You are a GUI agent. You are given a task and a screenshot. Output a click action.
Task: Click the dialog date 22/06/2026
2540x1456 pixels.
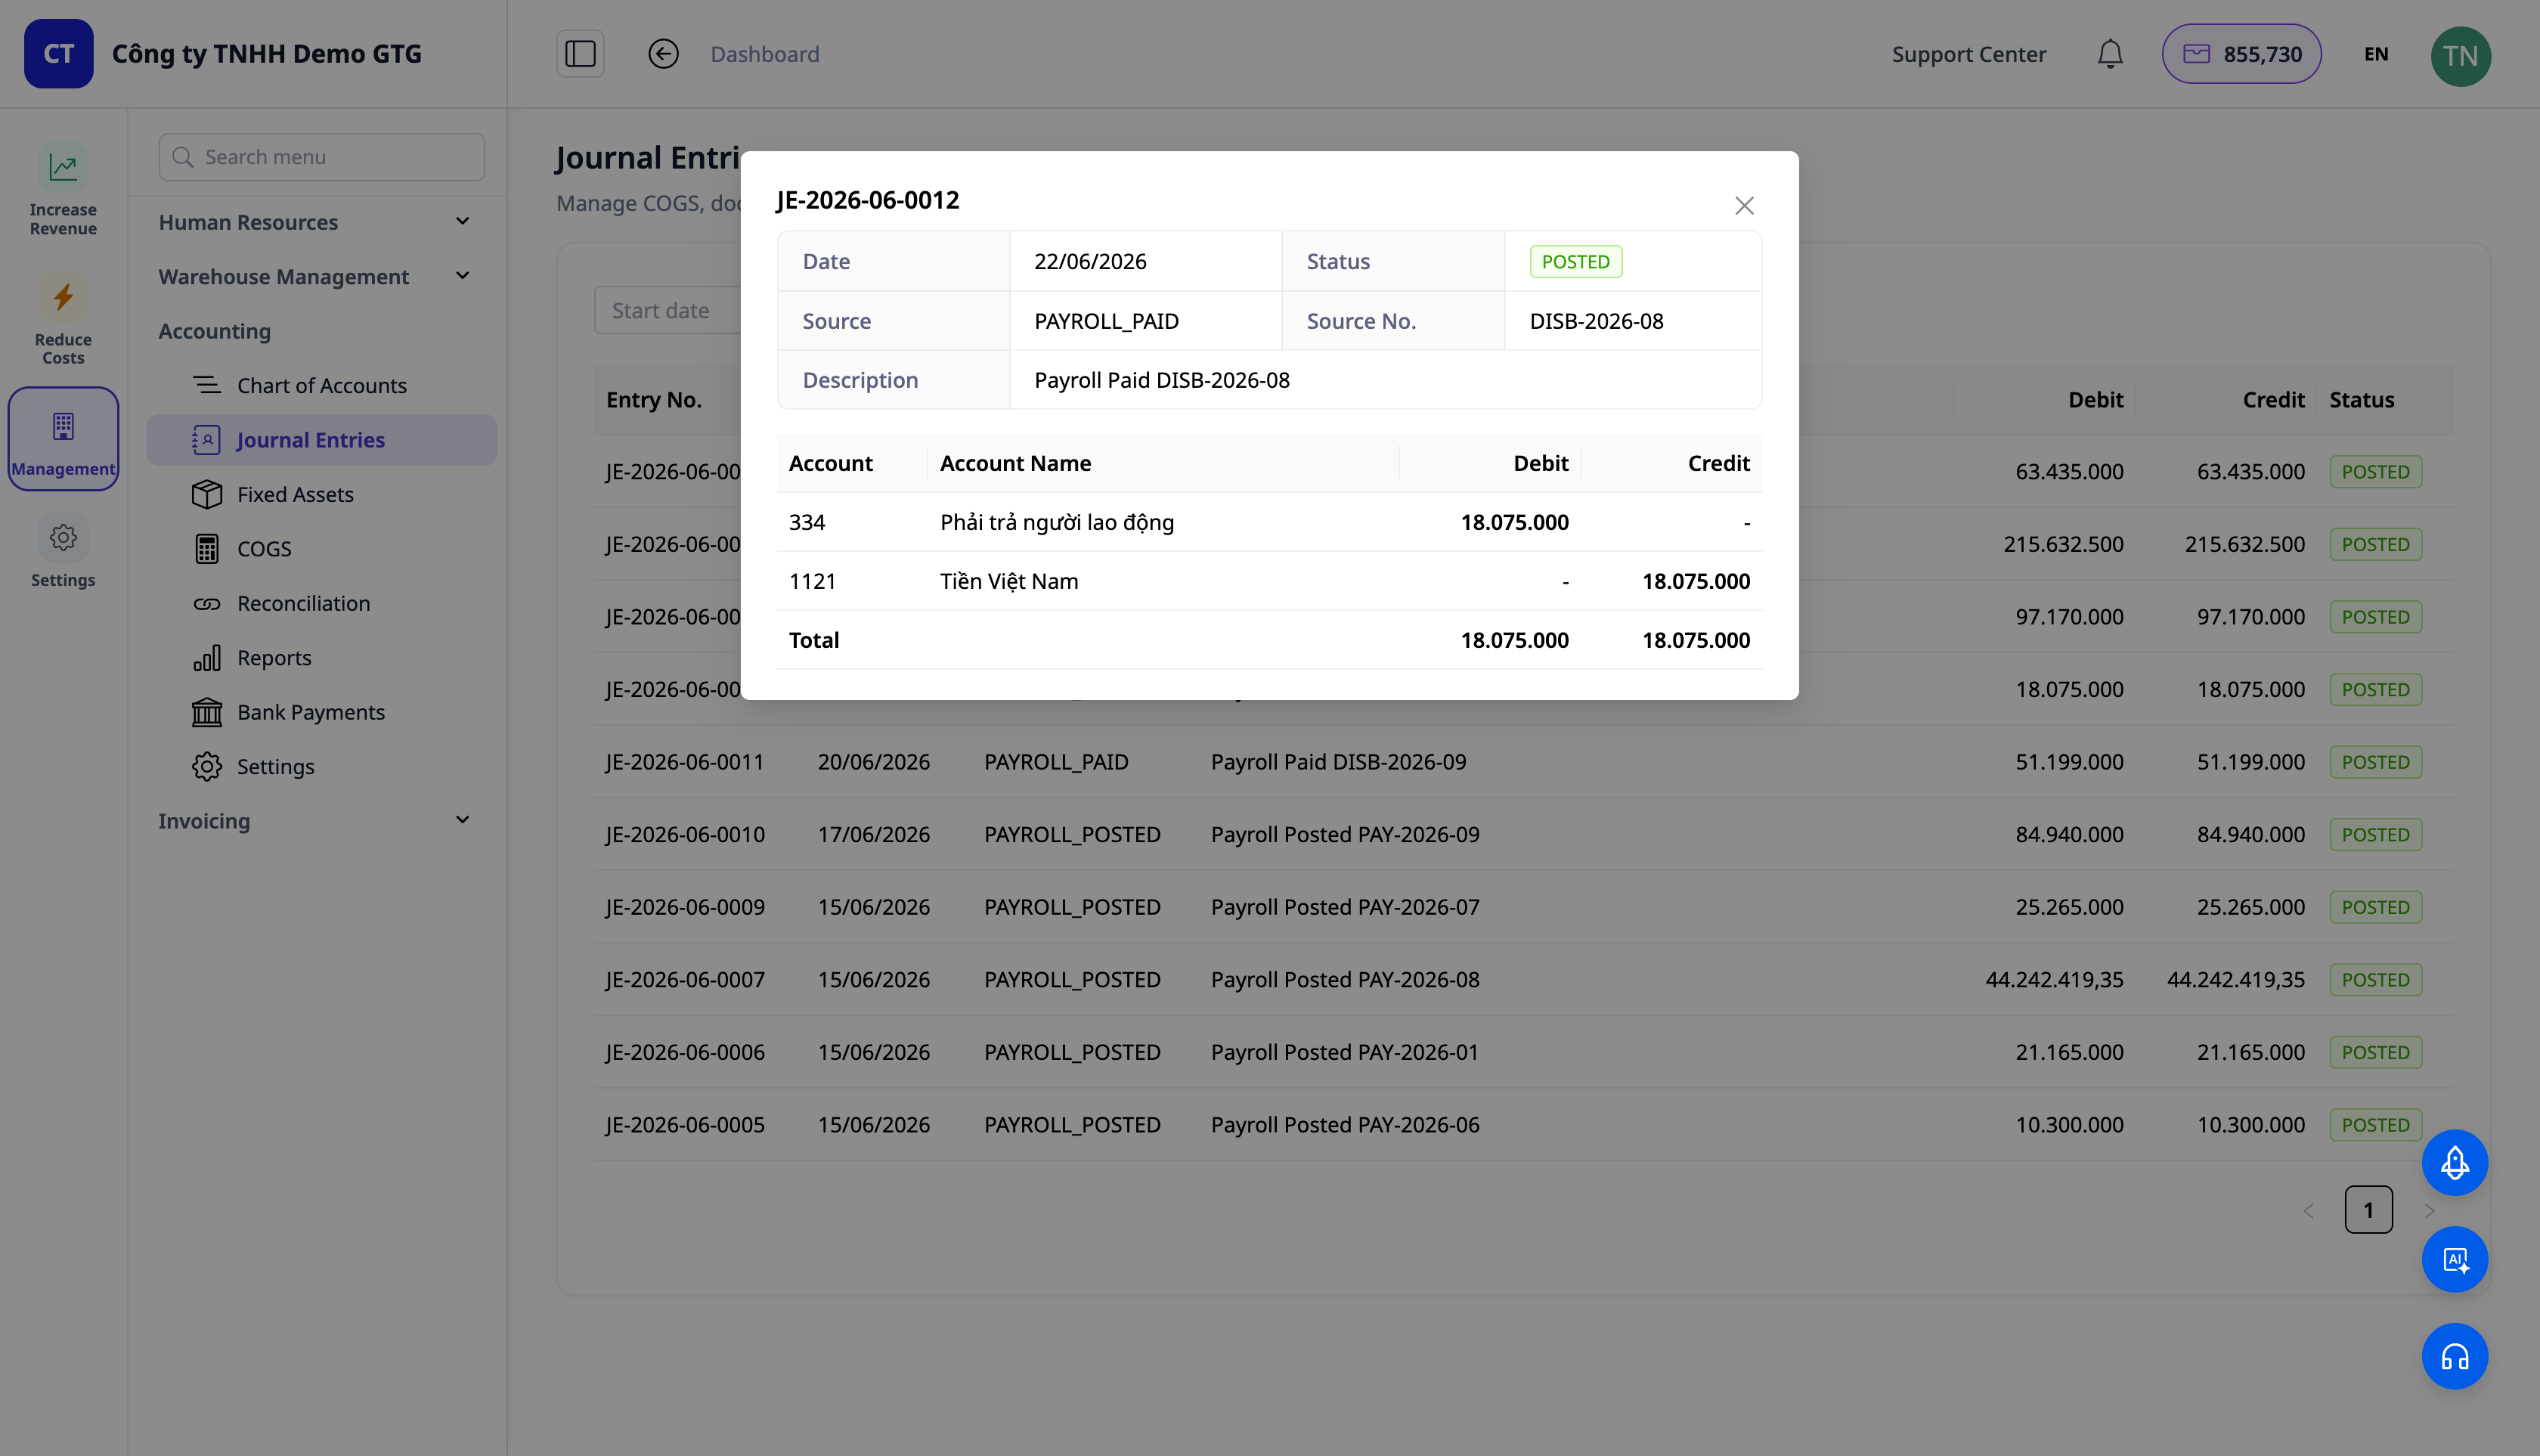click(1090, 261)
